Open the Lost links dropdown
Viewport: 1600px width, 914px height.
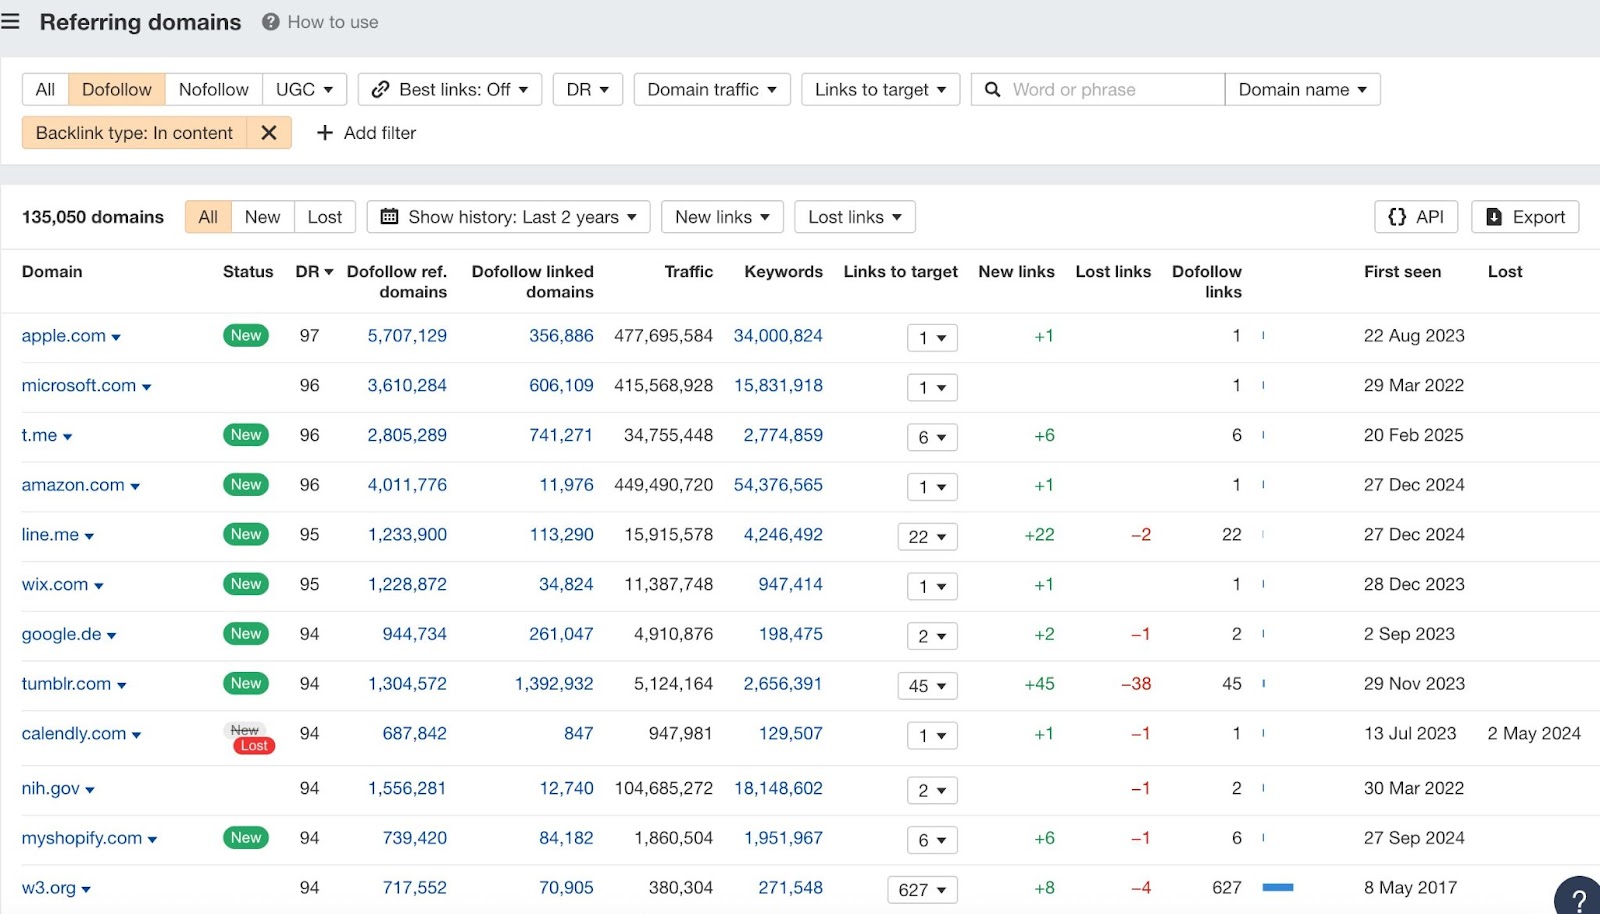point(855,217)
